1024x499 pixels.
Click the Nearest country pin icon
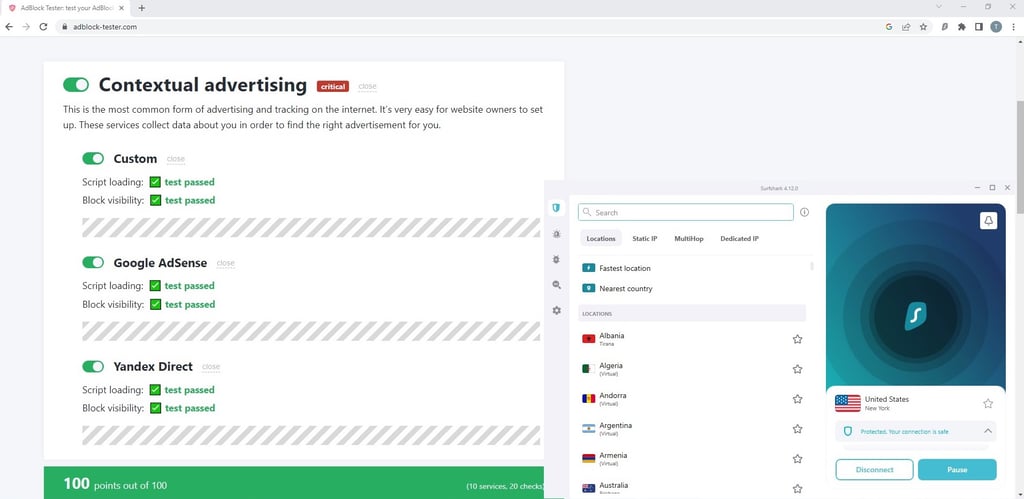(x=588, y=288)
